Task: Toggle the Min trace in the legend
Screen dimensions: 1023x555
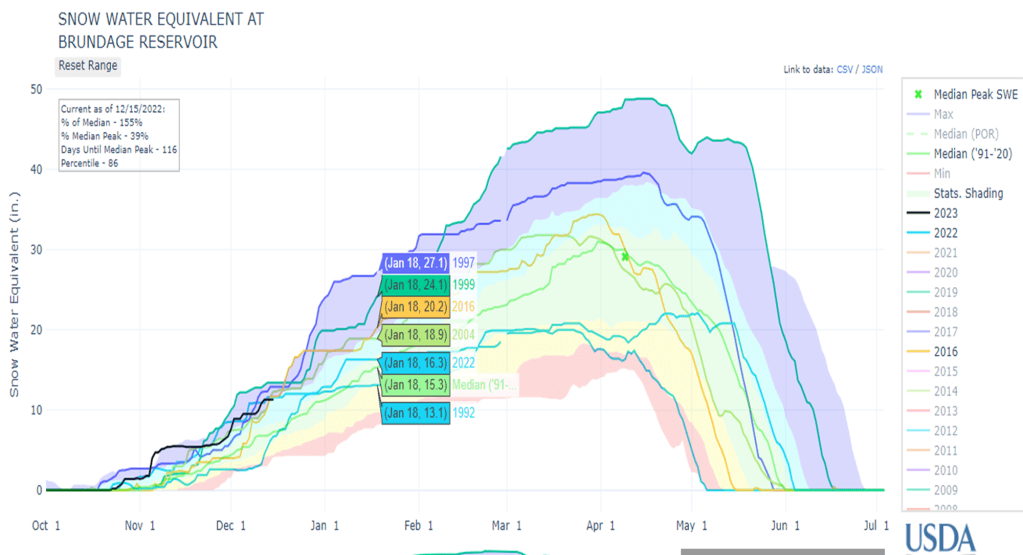Action: point(942,173)
